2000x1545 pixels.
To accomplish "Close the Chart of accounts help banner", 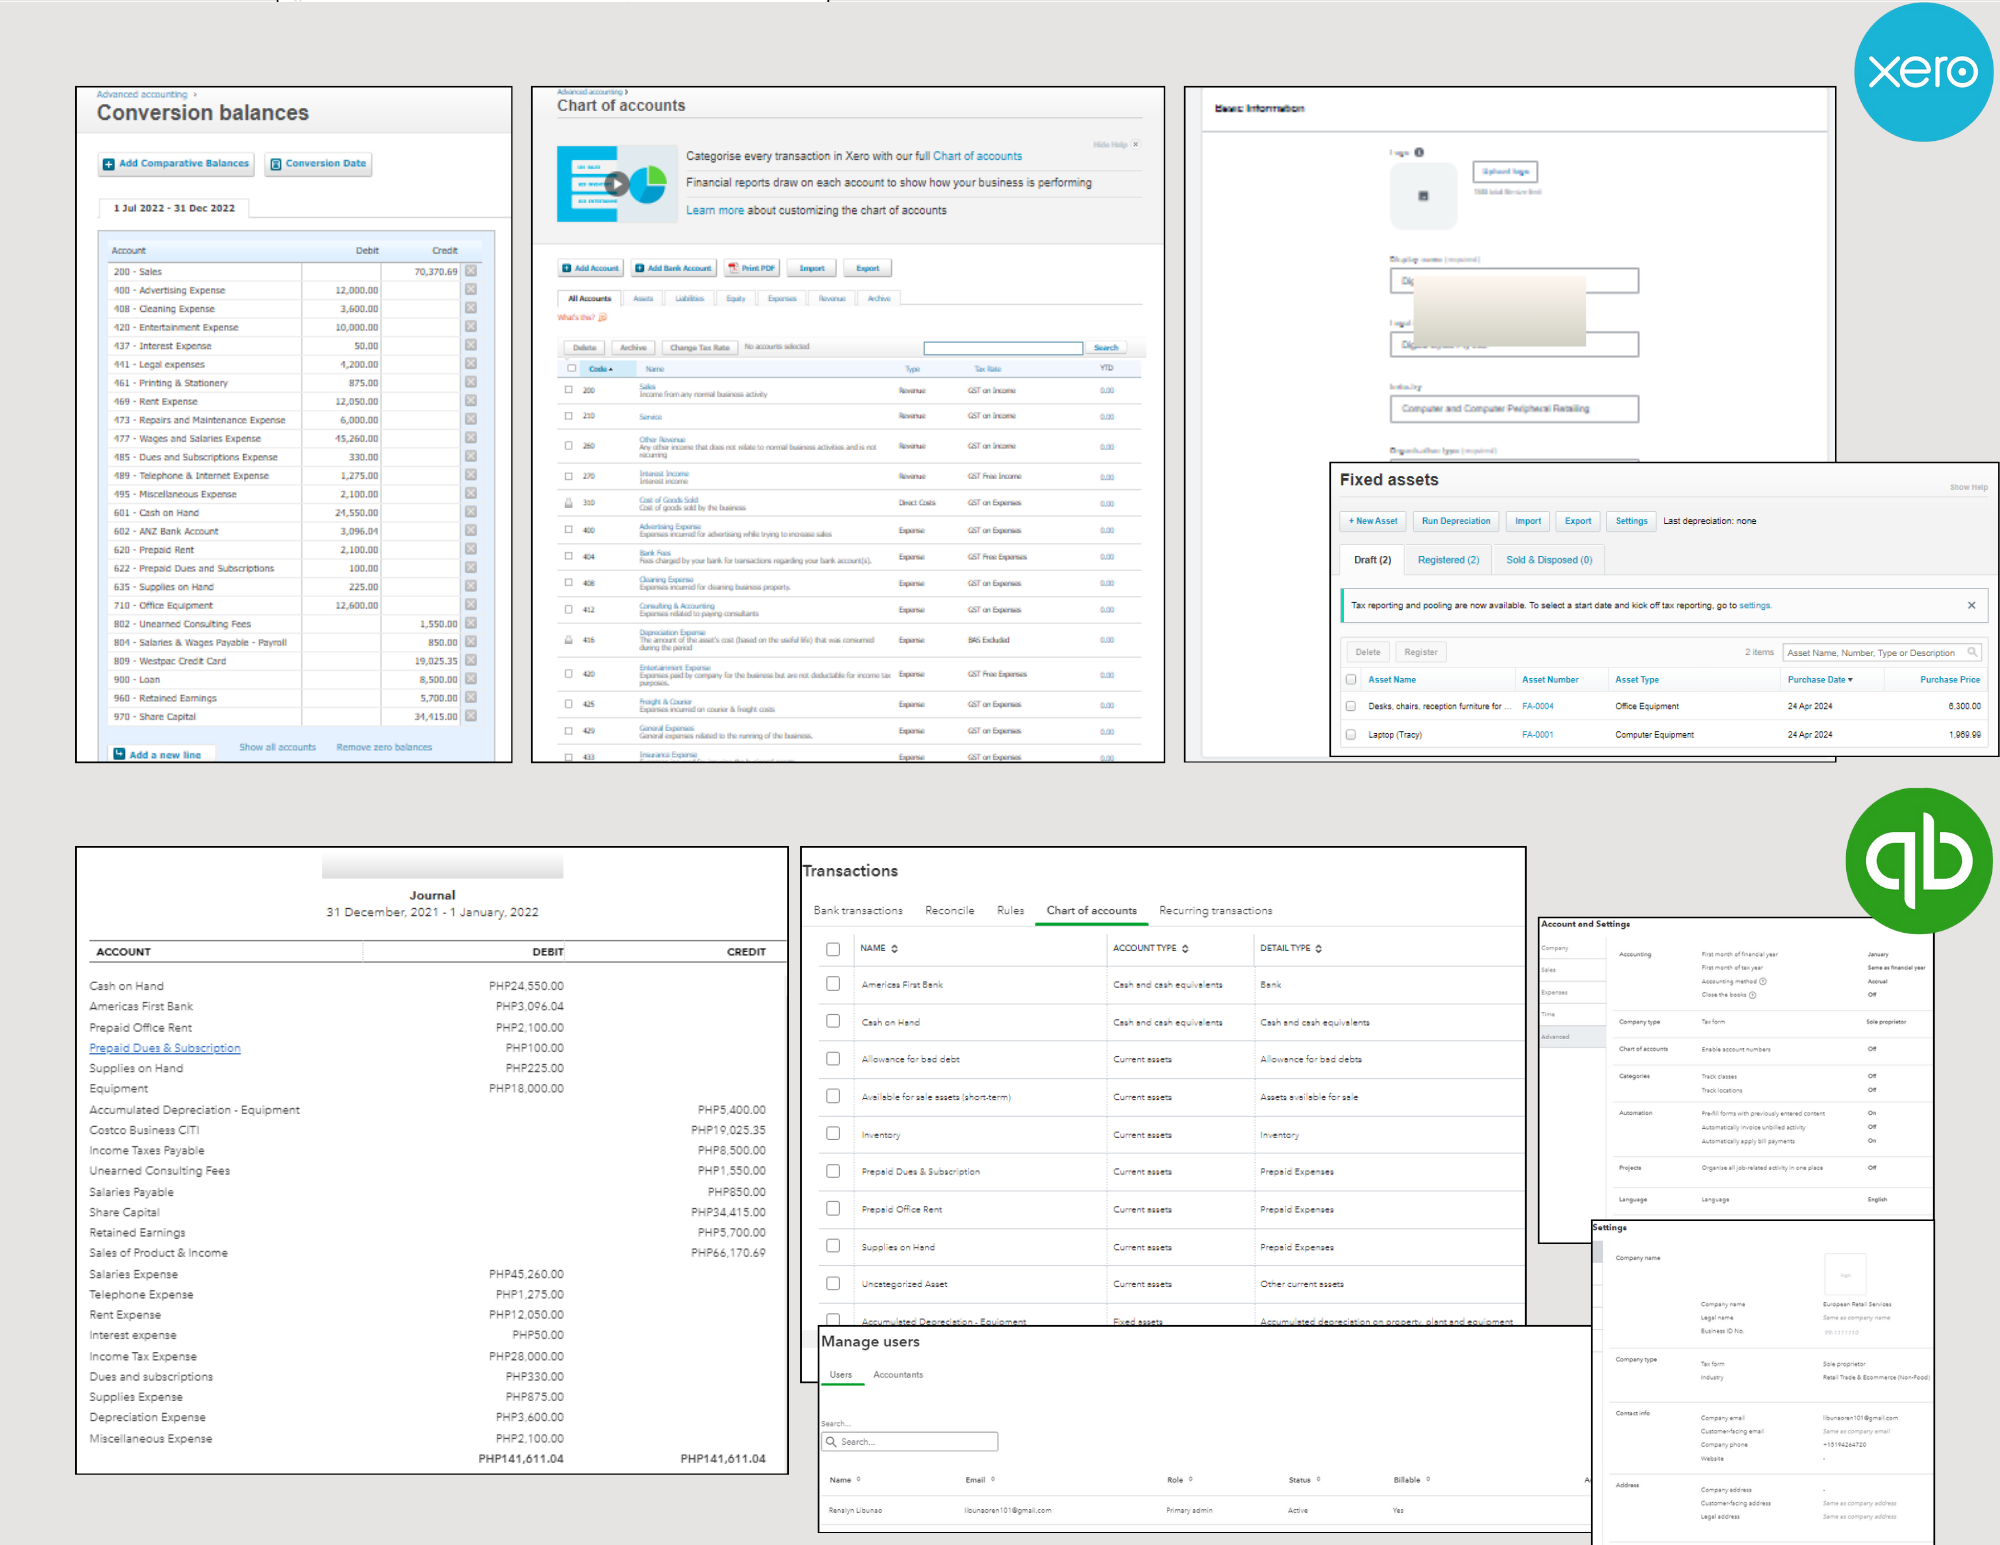I will coord(1135,145).
